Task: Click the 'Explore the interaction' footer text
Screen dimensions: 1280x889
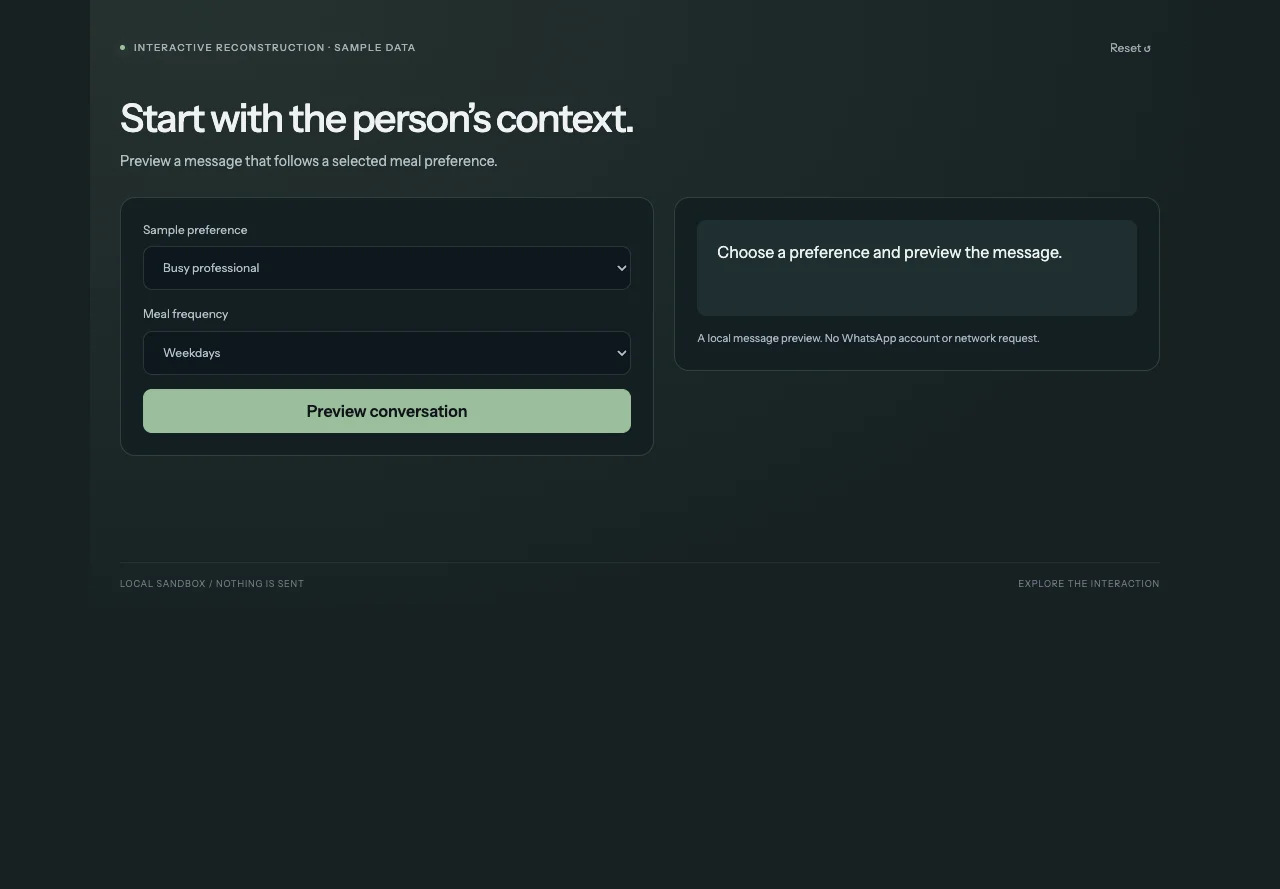Action: click(1089, 583)
